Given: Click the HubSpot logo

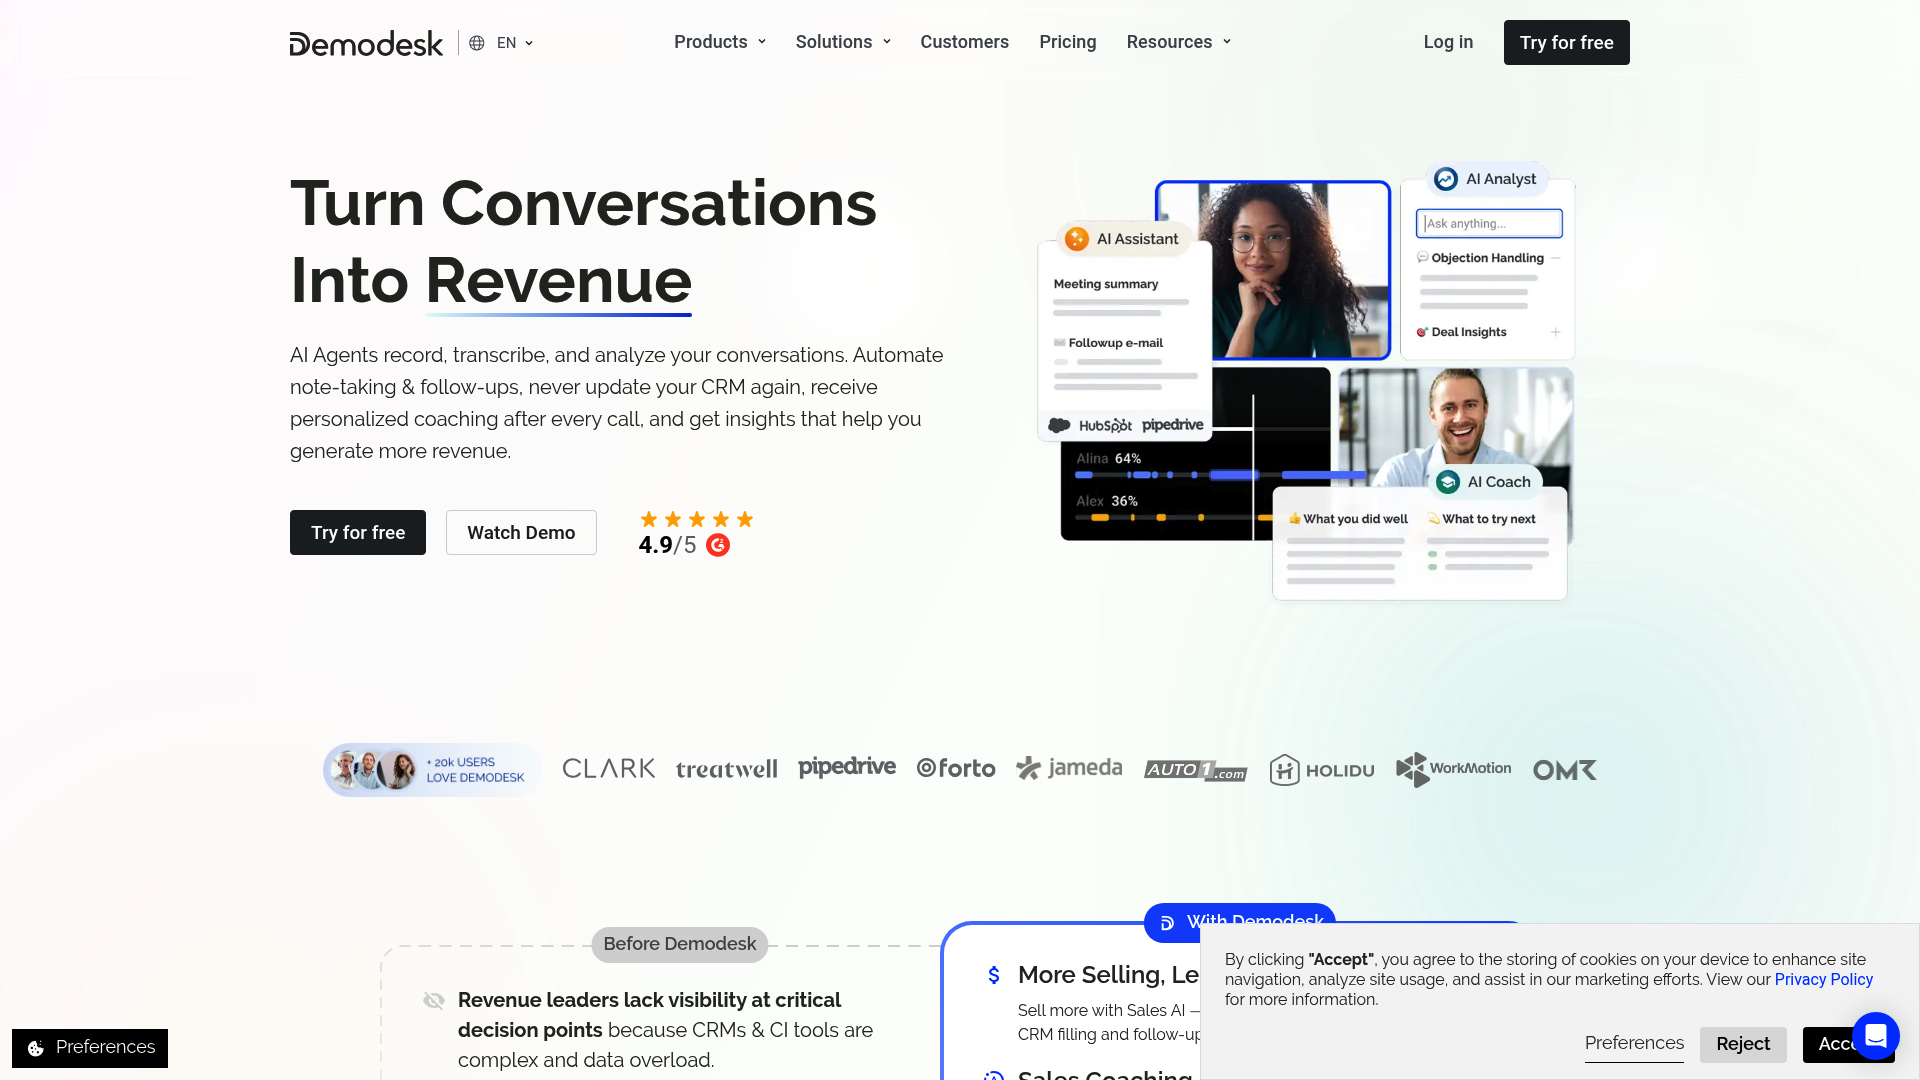Looking at the screenshot, I should (x=1106, y=426).
